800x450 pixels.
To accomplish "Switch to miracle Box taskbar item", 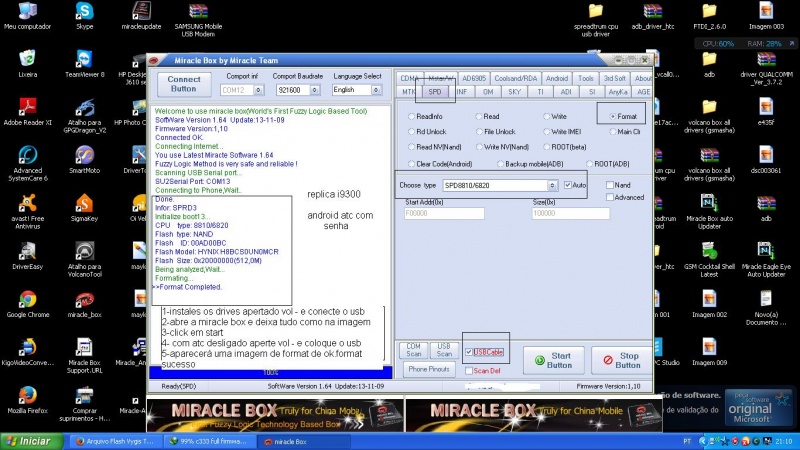I will coord(306,442).
